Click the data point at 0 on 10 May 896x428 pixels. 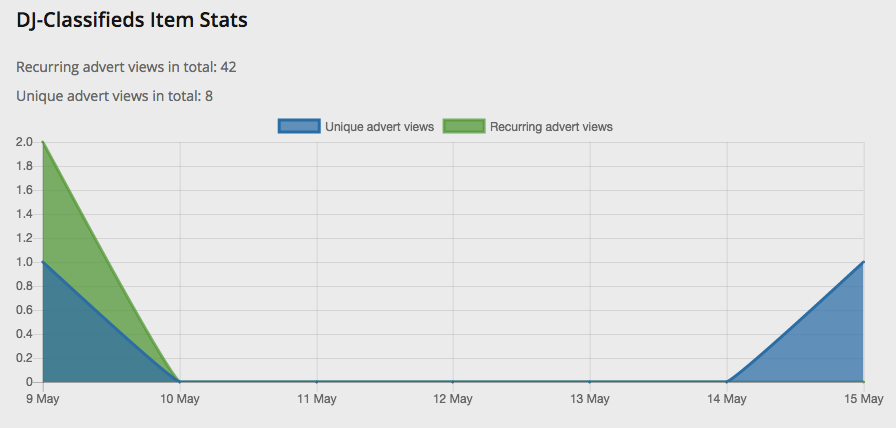coord(180,382)
